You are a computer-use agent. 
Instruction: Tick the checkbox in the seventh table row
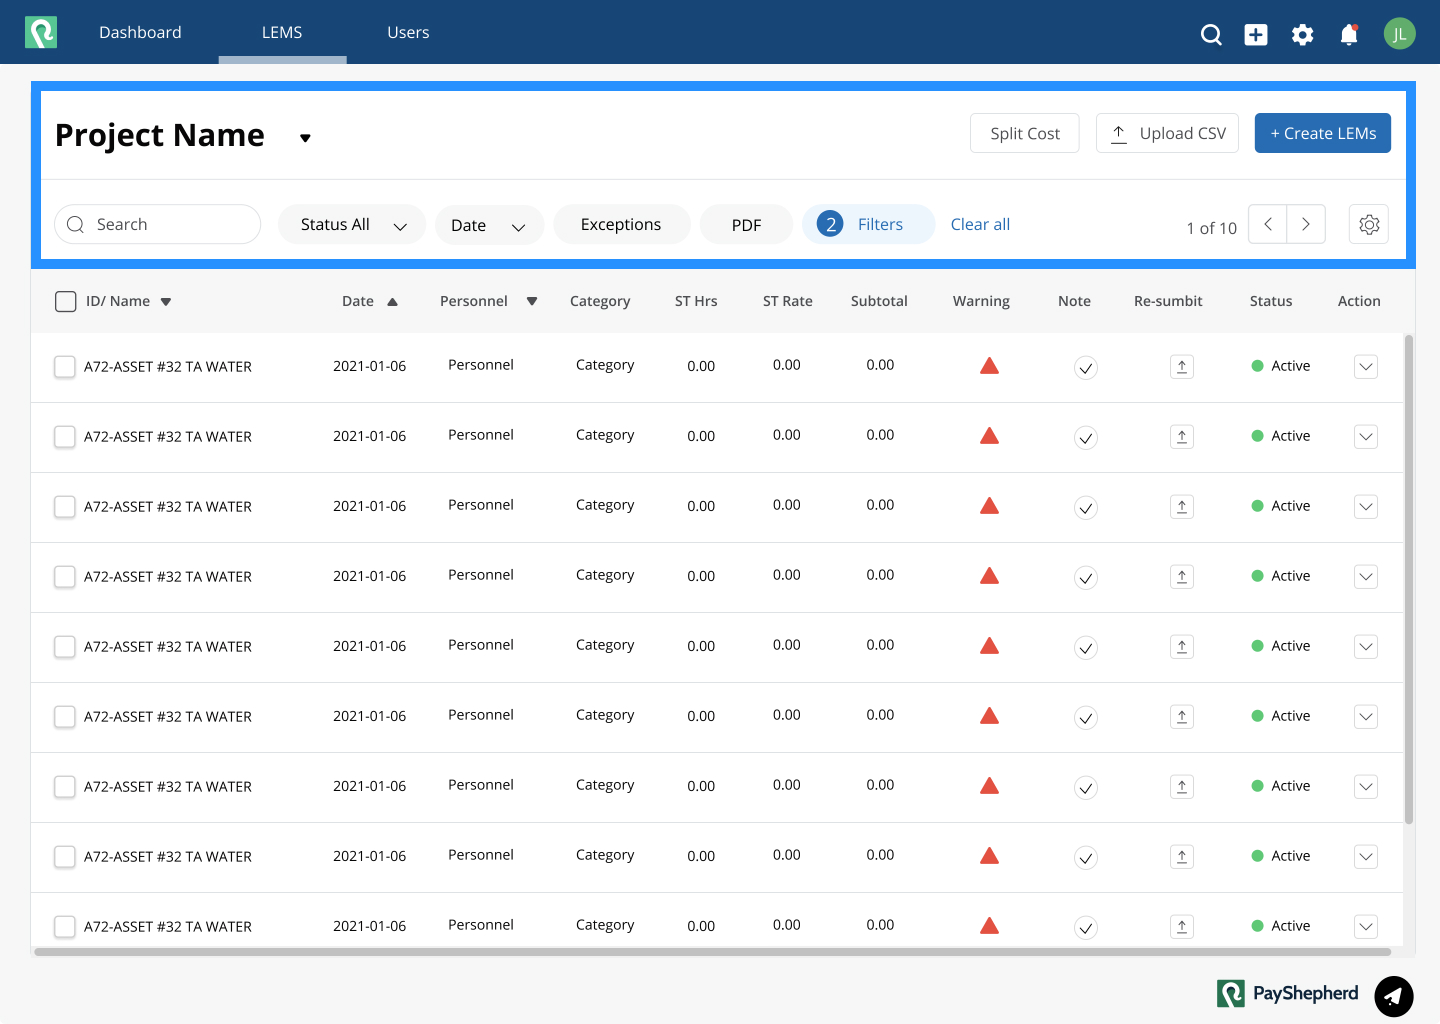pos(65,787)
